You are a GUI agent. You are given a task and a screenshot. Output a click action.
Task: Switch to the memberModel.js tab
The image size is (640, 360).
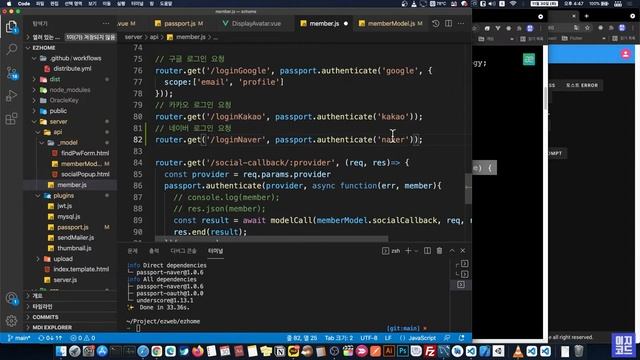point(391,24)
